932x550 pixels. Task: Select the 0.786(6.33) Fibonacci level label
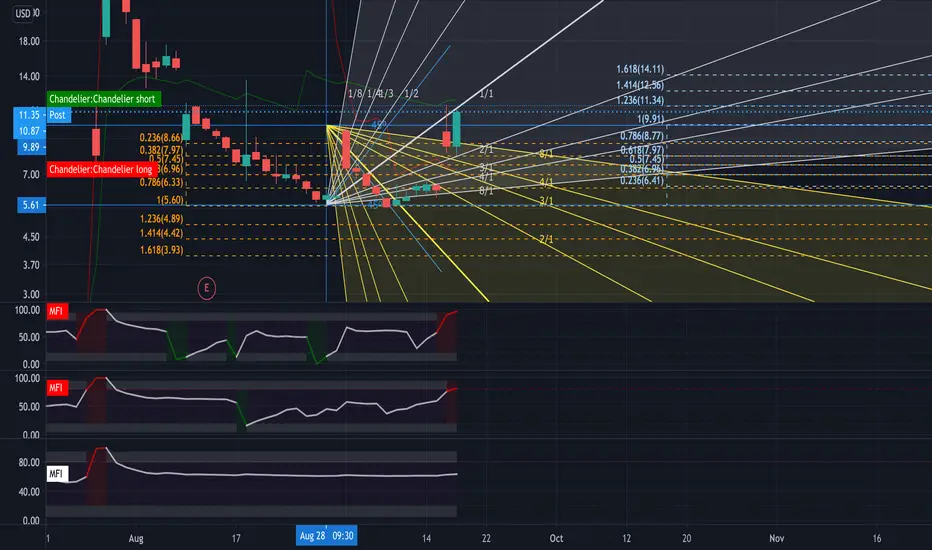[161, 183]
